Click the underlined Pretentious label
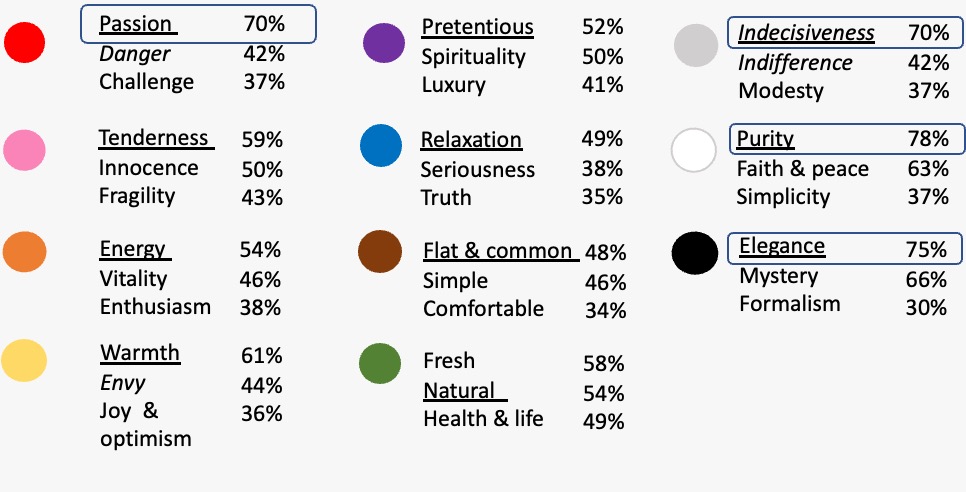 point(477,27)
